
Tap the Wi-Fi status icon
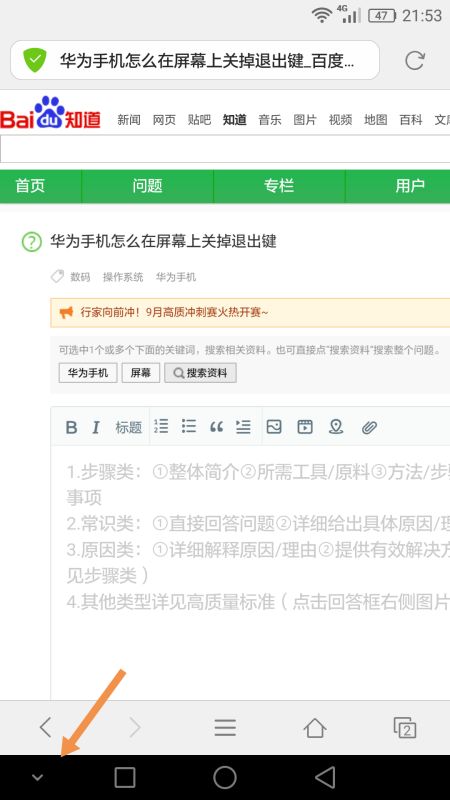(322, 16)
